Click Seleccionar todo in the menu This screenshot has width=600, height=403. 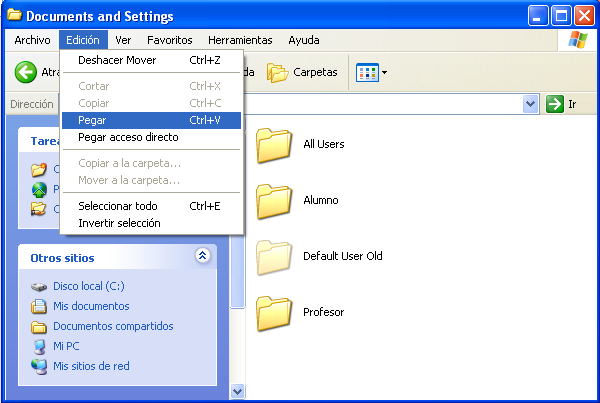[x=119, y=206]
